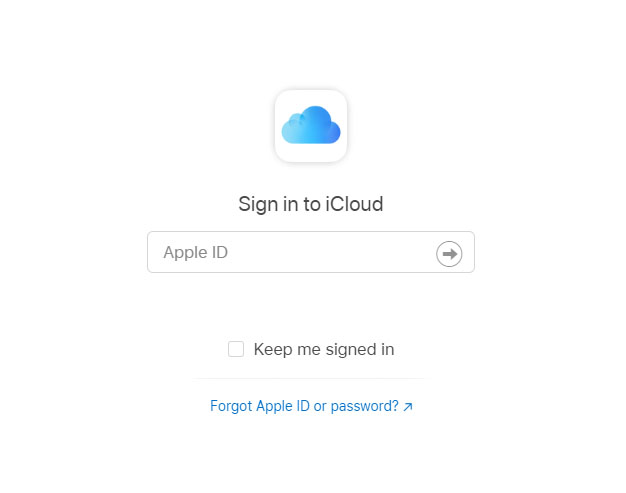Click the arrow button to continue sign-in
Viewport: 626px width, 493px height.
click(449, 253)
